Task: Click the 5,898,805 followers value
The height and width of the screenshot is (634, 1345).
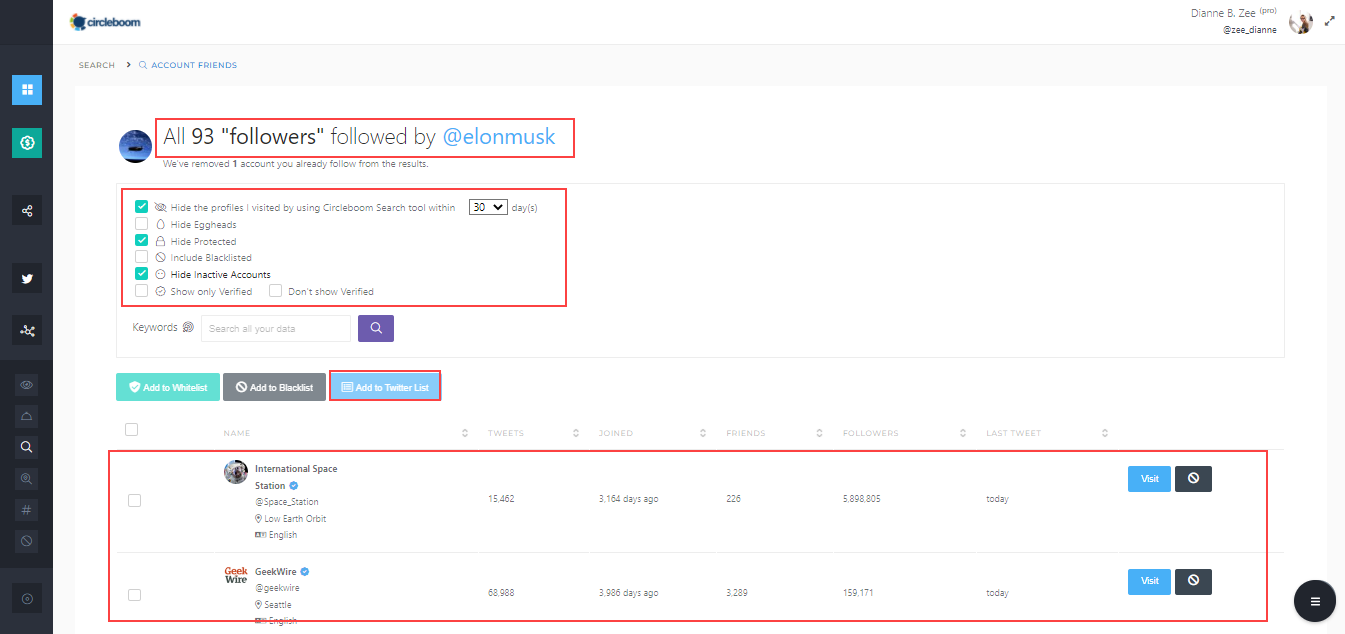Action: click(x=862, y=498)
